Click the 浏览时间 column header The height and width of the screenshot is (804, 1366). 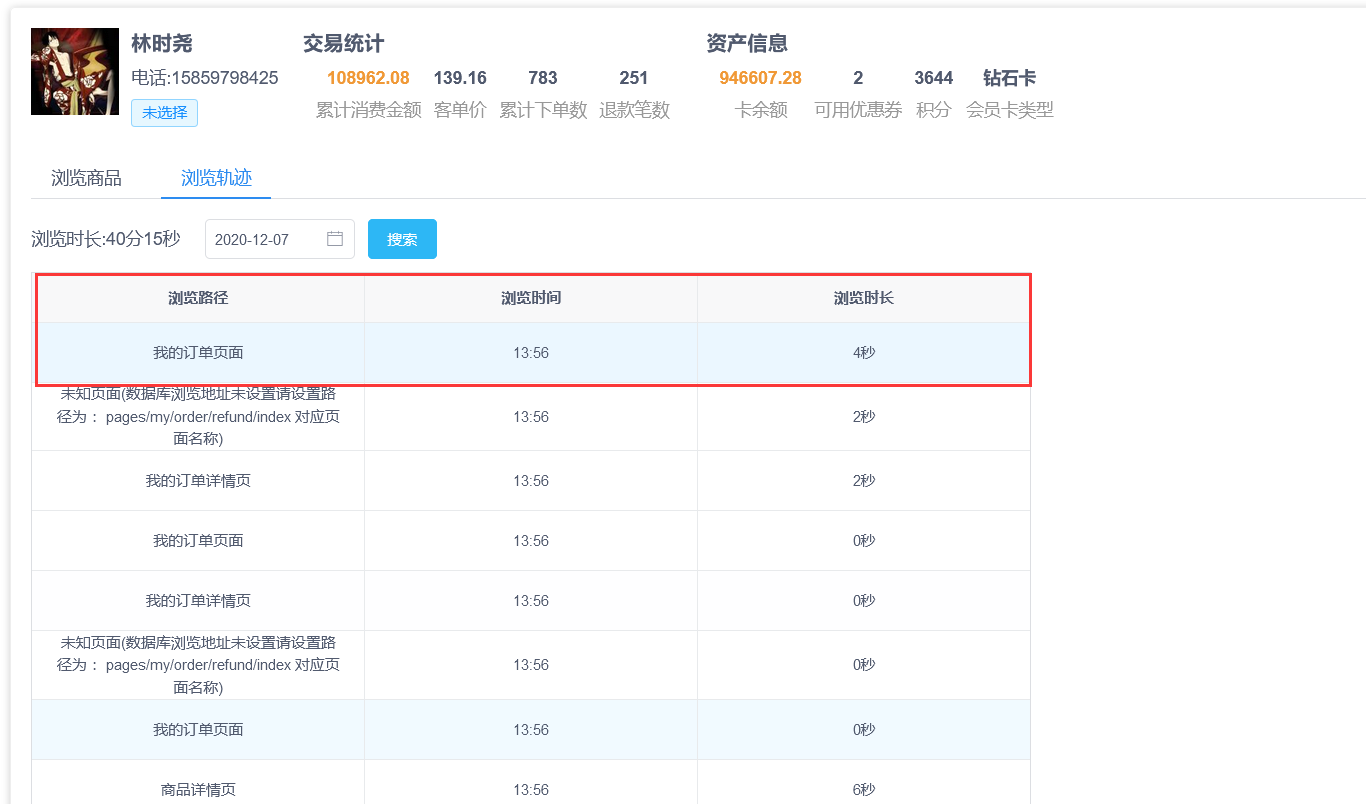(531, 298)
